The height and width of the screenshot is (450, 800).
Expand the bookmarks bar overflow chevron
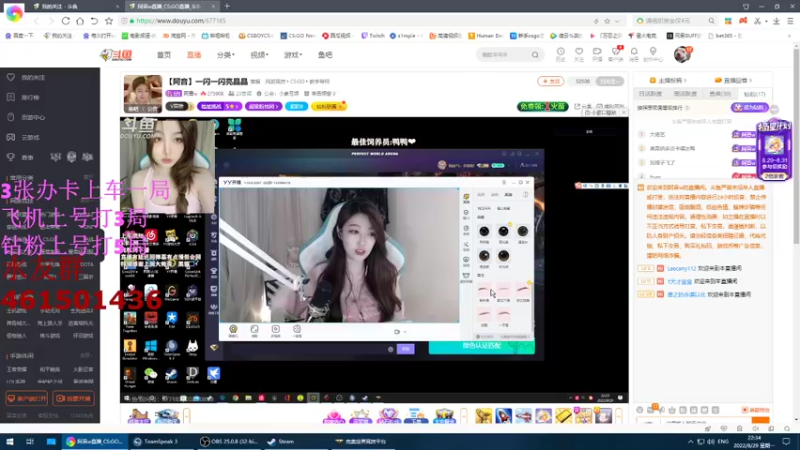[790, 36]
